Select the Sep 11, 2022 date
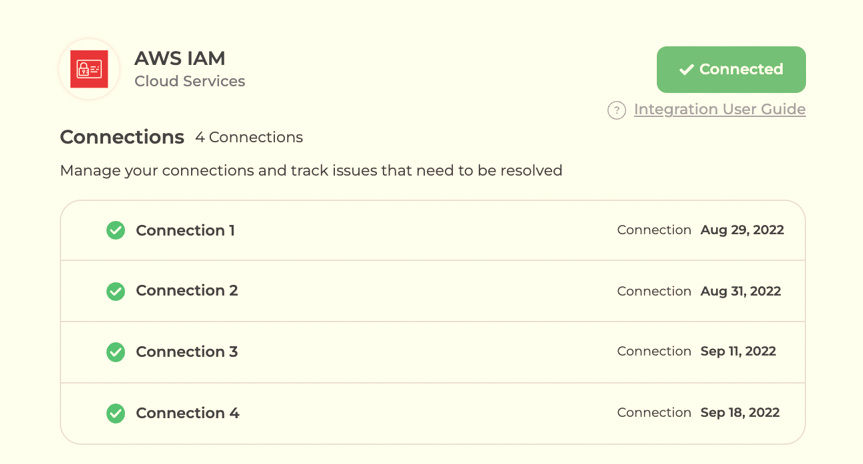This screenshot has height=464, width=863. pyautogui.click(x=738, y=351)
